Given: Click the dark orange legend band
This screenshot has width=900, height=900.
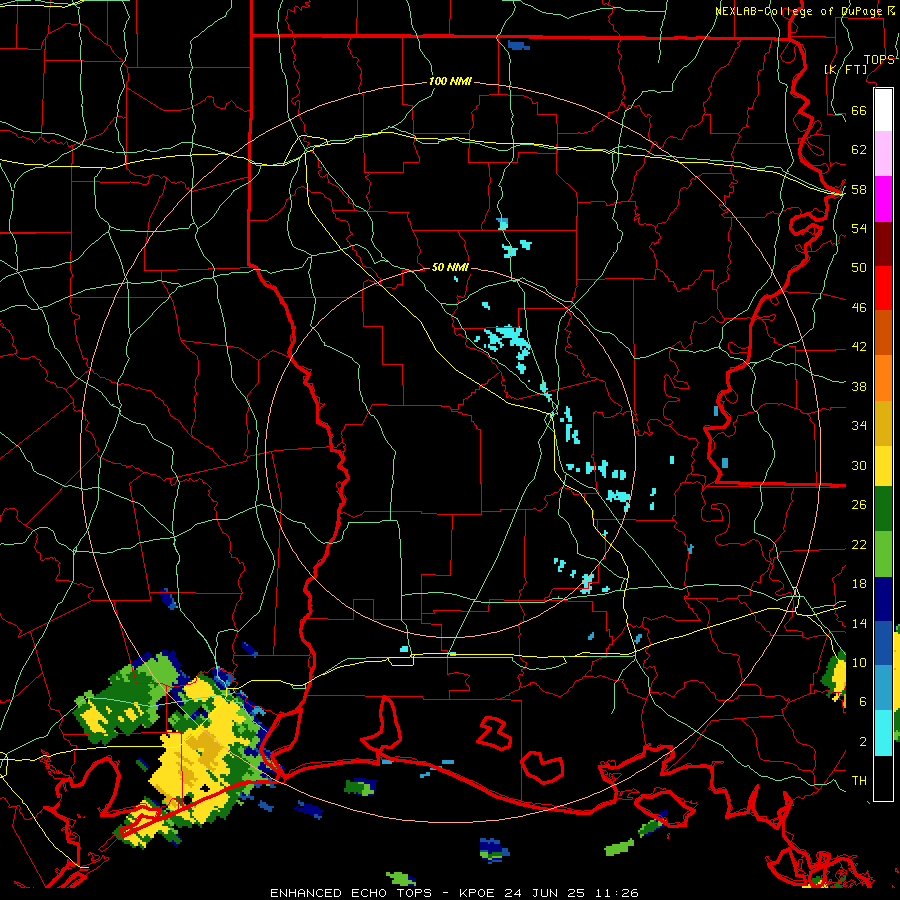Looking at the screenshot, I should click(883, 333).
